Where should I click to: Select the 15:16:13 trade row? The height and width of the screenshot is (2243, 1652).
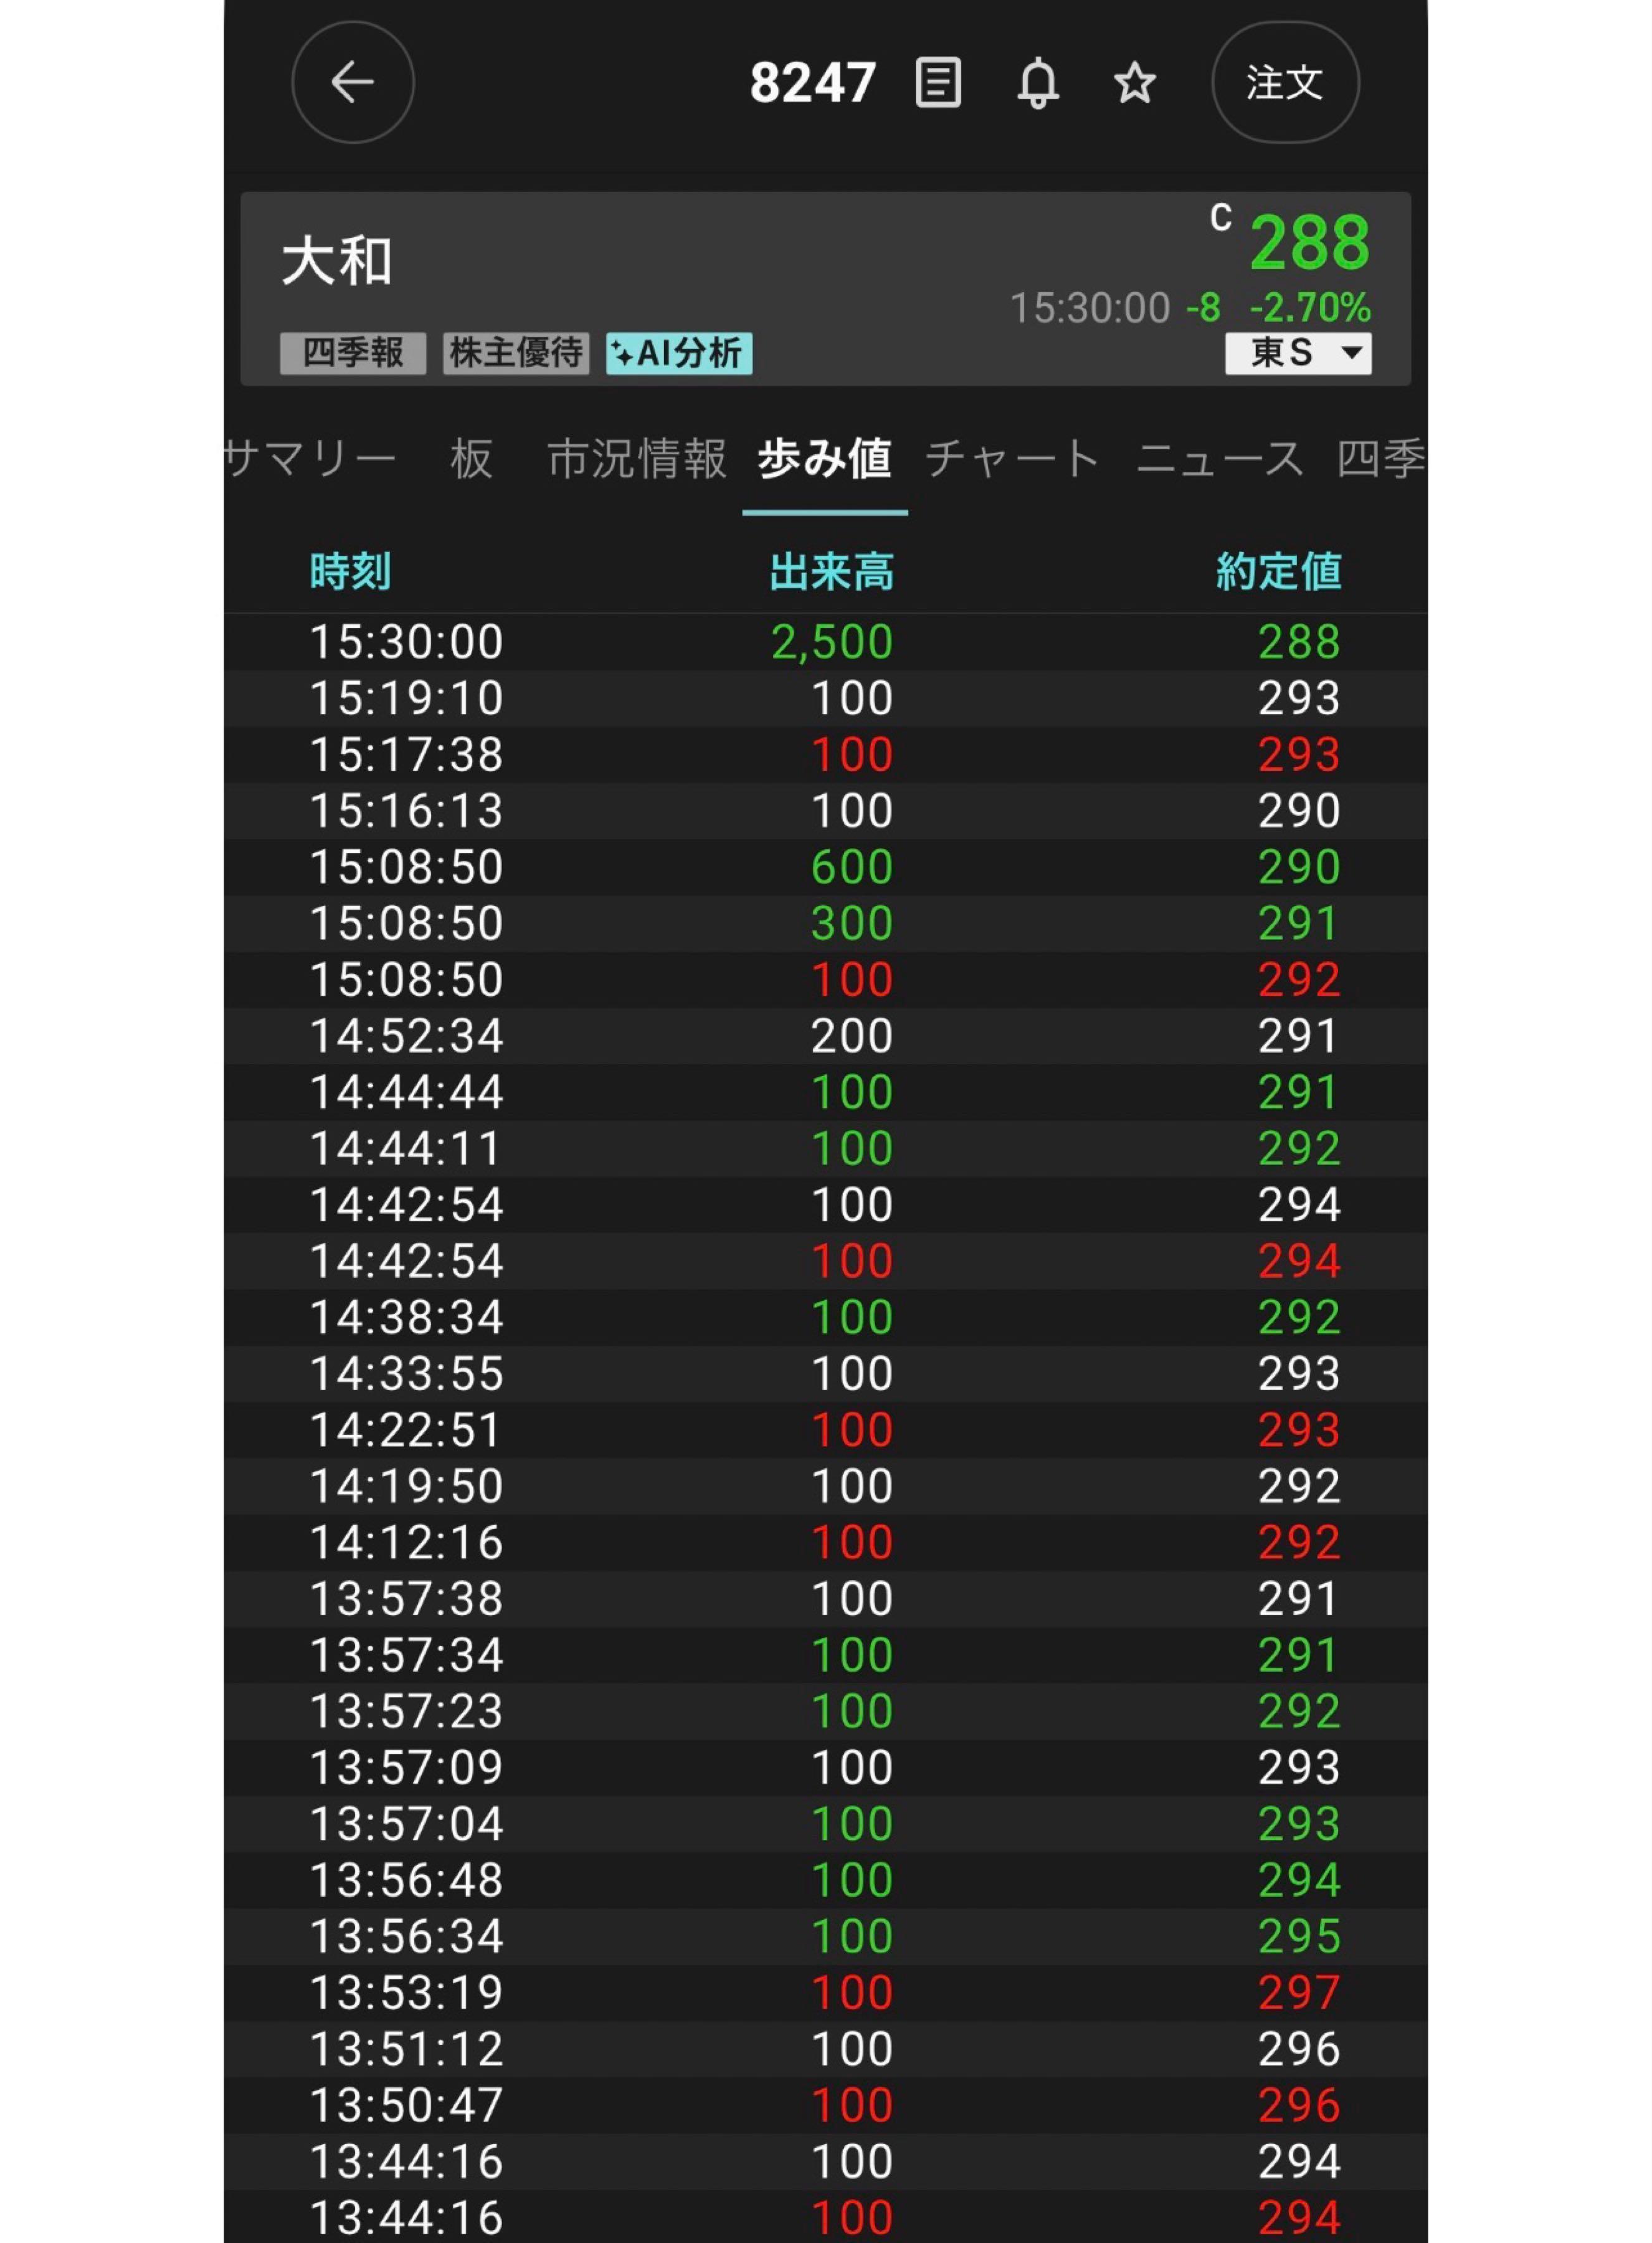click(x=826, y=811)
